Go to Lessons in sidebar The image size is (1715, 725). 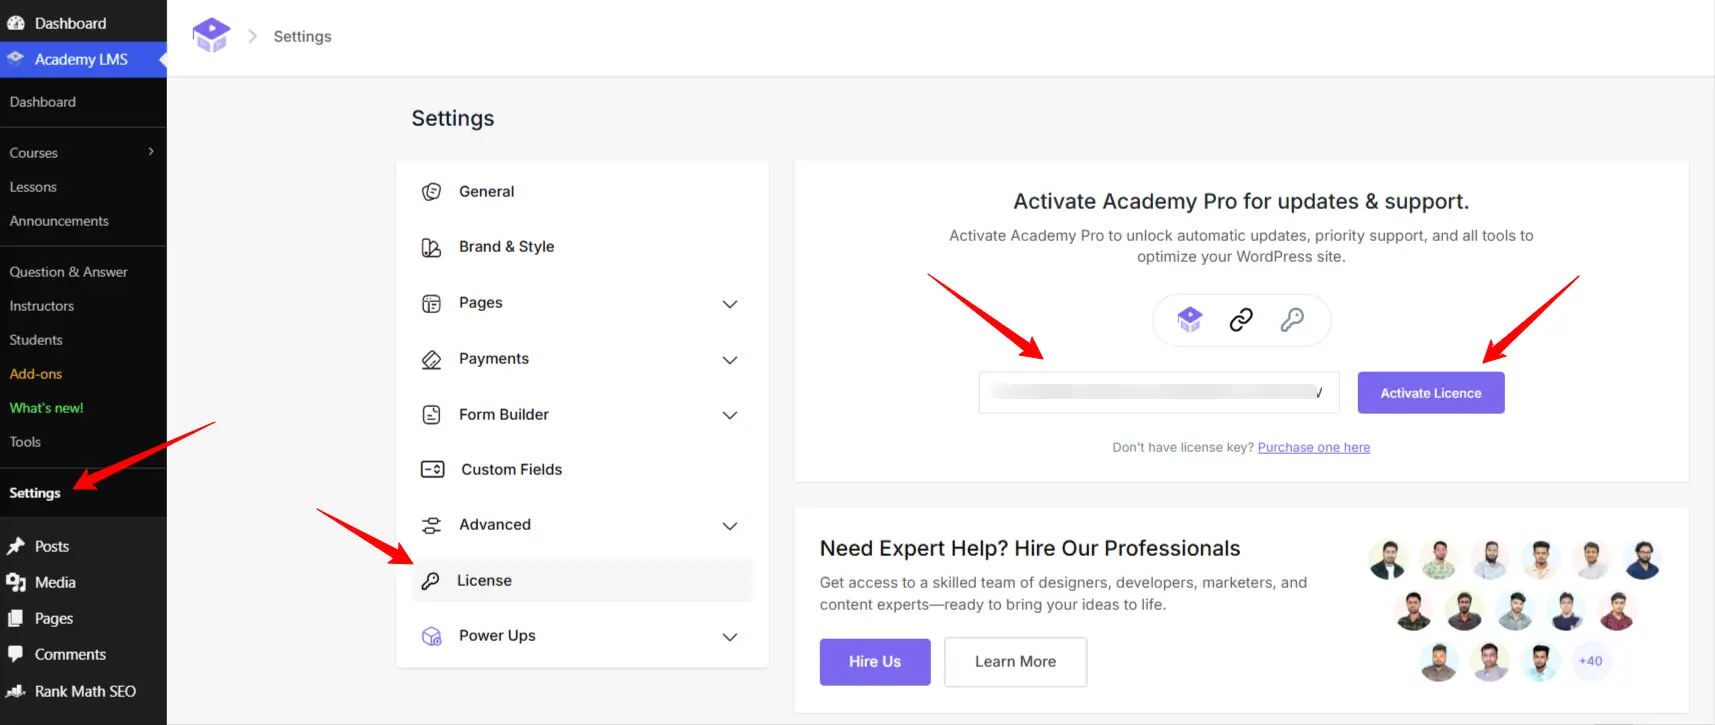point(33,187)
